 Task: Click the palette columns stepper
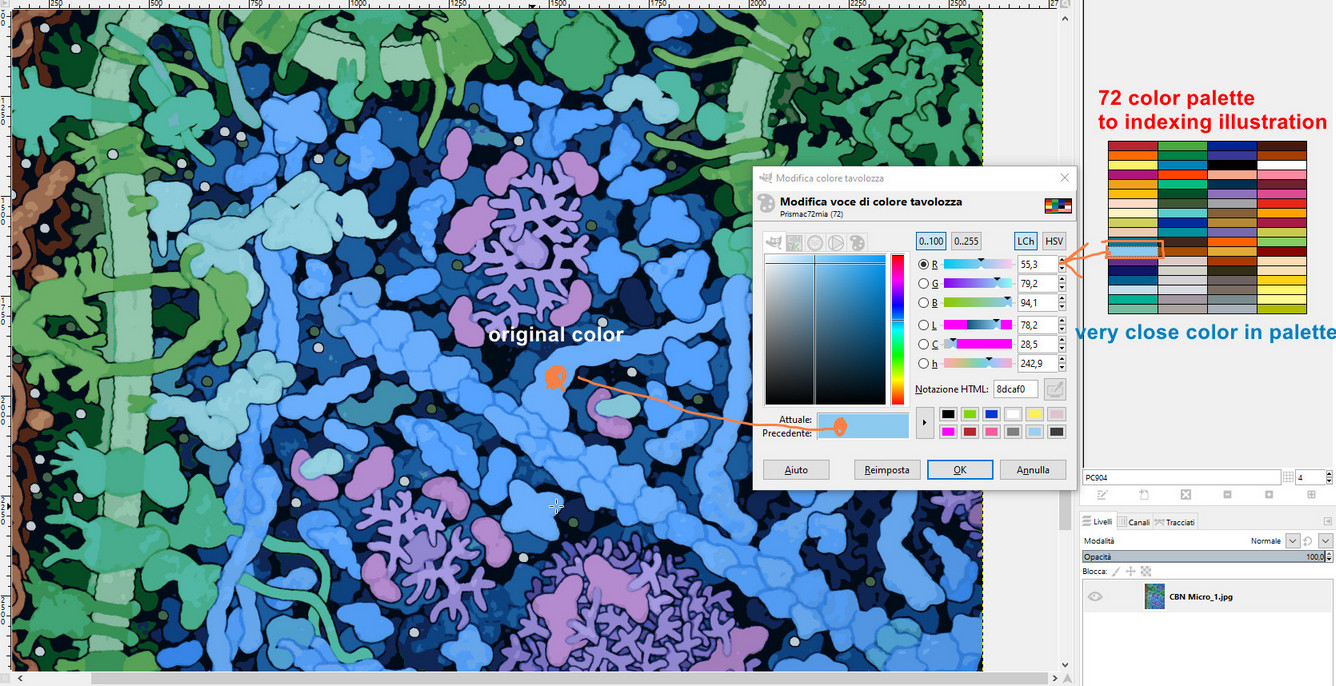pyautogui.click(x=1328, y=478)
